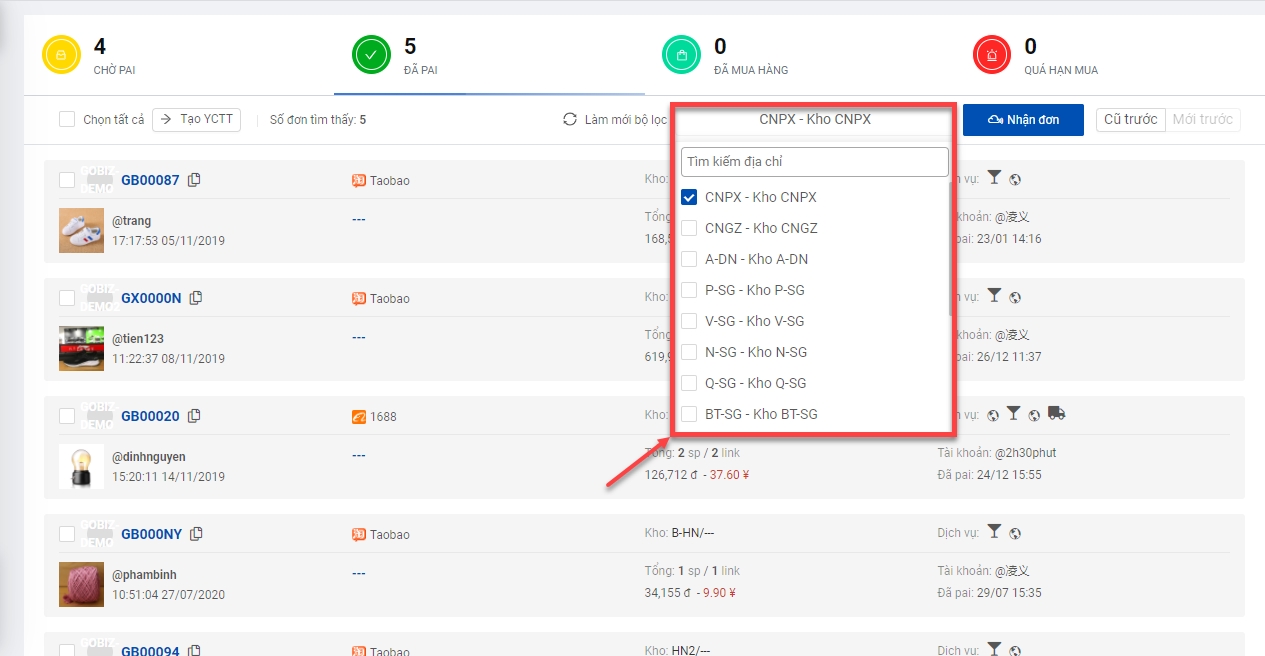The image size is (1265, 656).
Task: Click the funnel service icon on GB00020
Action: tap(1014, 414)
